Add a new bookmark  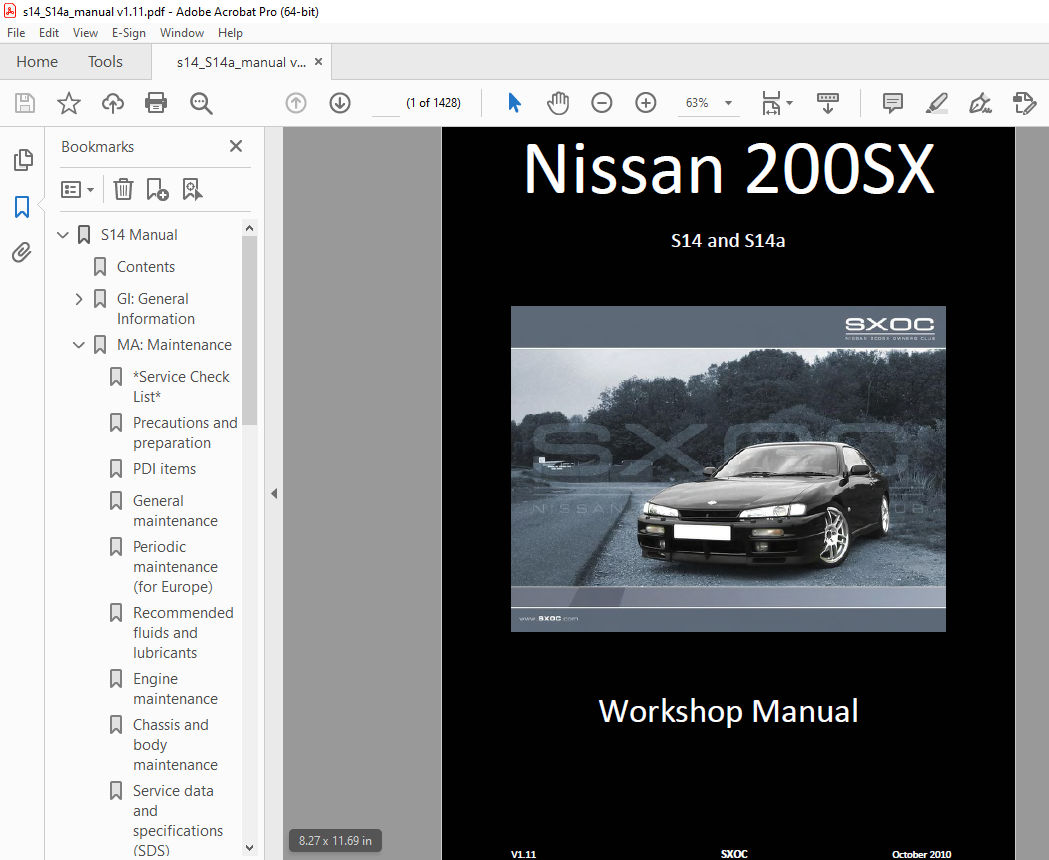tap(157, 189)
